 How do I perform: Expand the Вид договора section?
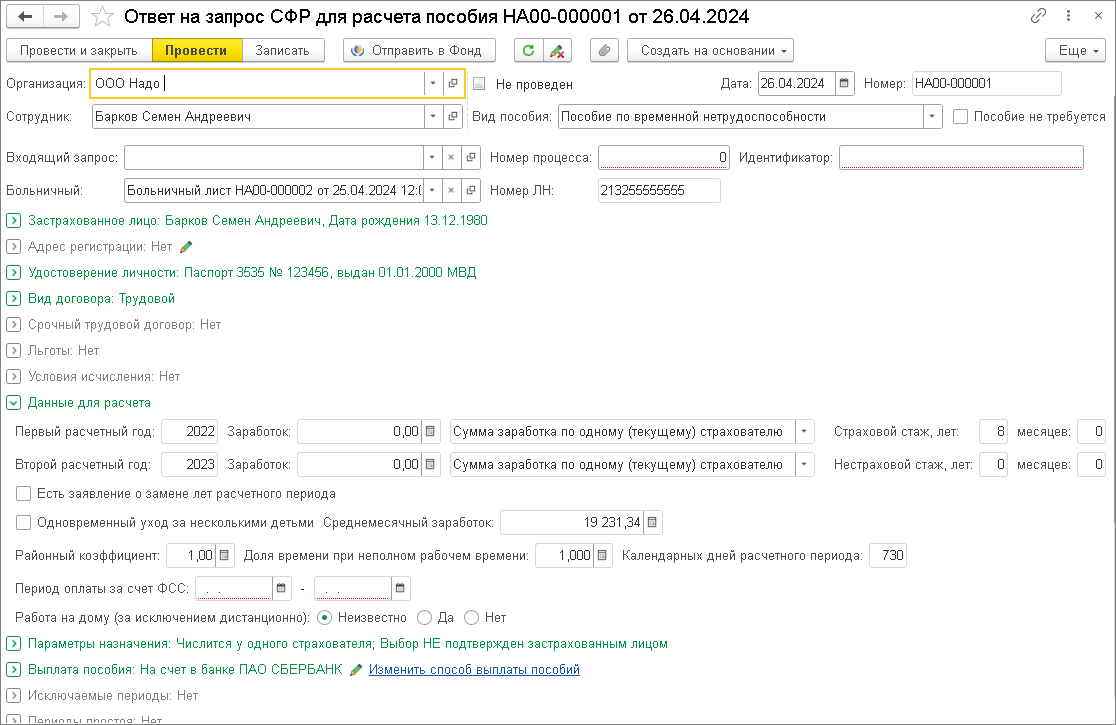(14, 299)
